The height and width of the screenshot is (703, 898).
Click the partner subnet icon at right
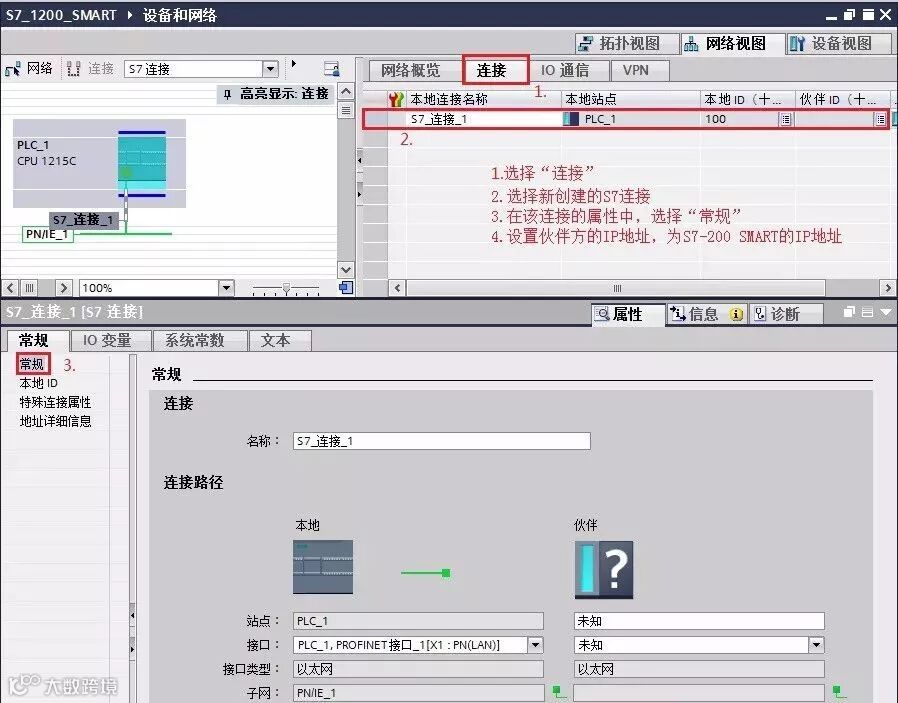click(x=839, y=692)
